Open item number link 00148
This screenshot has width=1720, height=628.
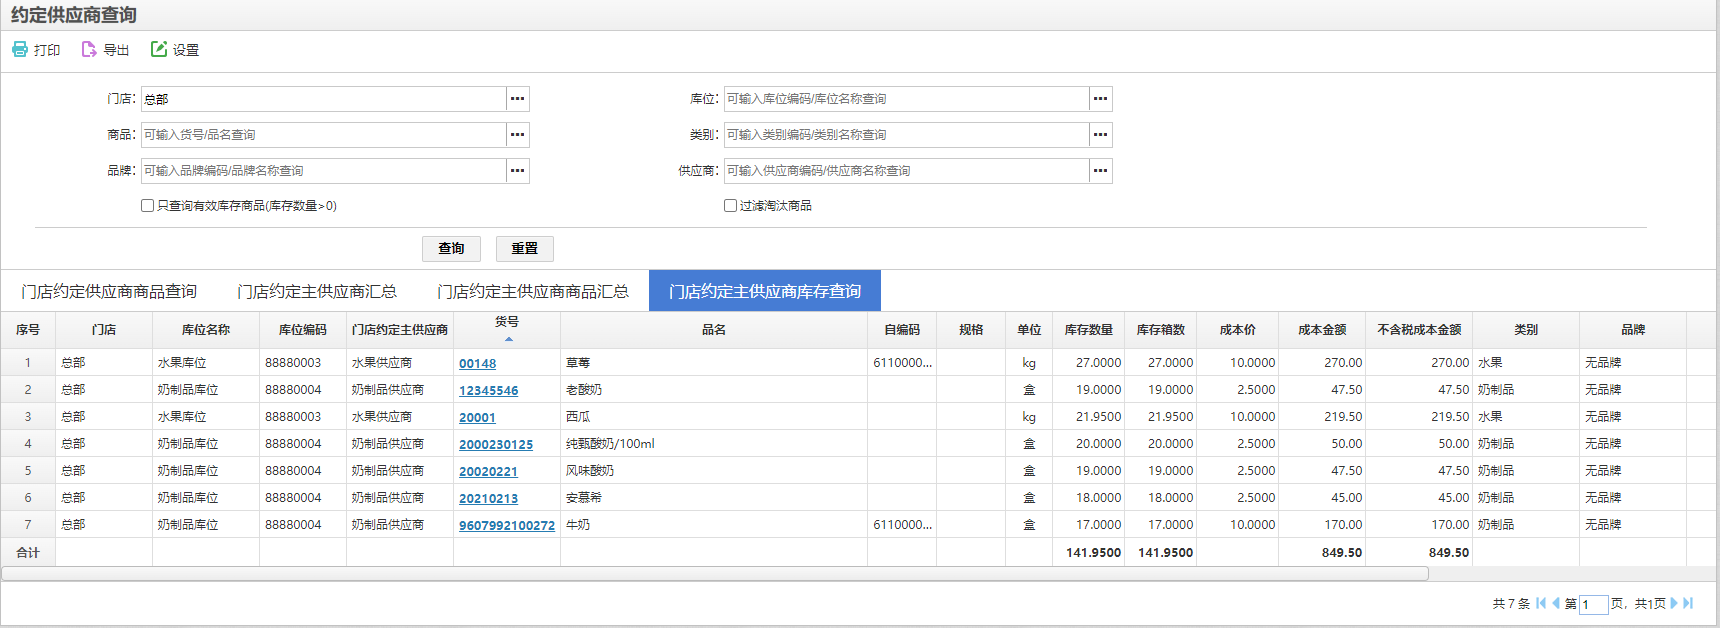477,363
